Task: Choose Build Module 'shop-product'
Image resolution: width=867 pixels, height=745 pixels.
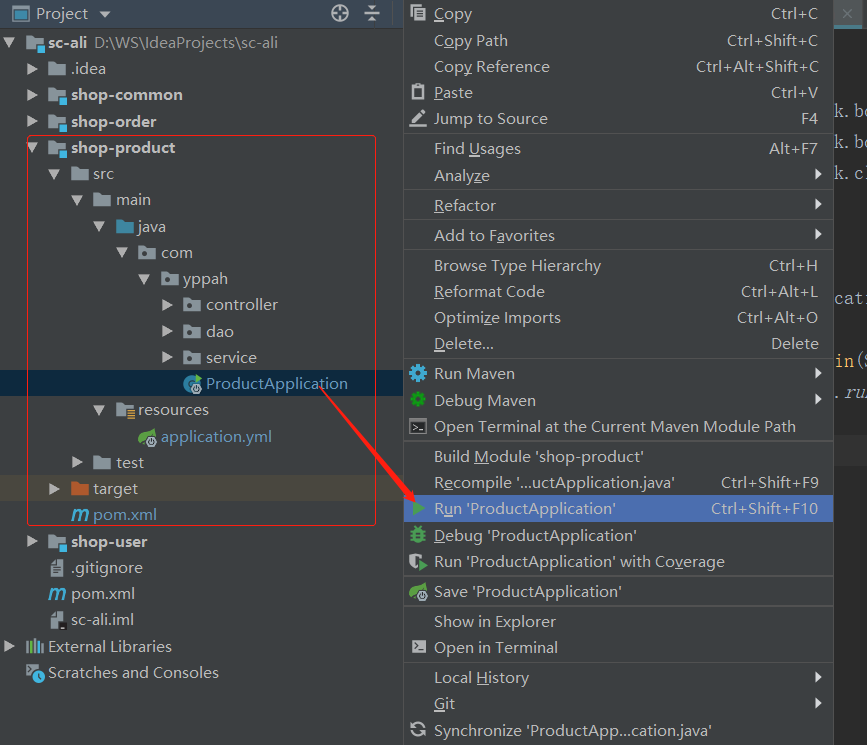Action: pos(618,456)
